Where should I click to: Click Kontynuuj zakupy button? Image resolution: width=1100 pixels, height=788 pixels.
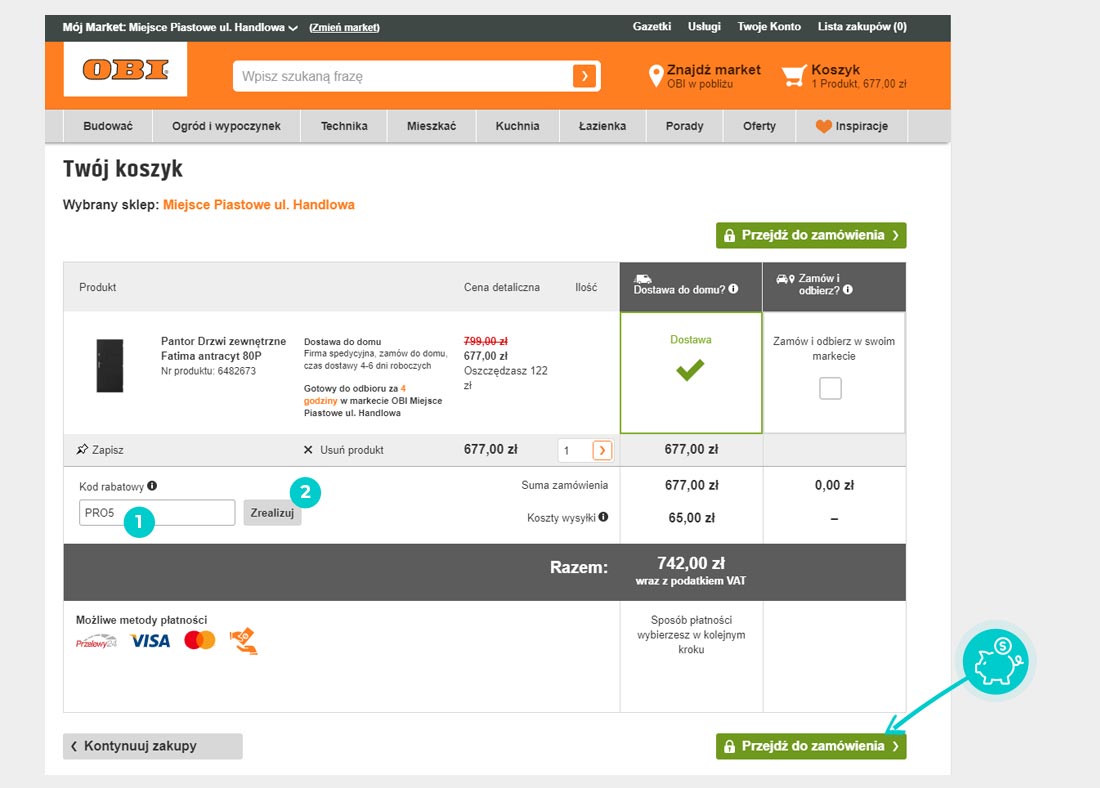point(153,746)
